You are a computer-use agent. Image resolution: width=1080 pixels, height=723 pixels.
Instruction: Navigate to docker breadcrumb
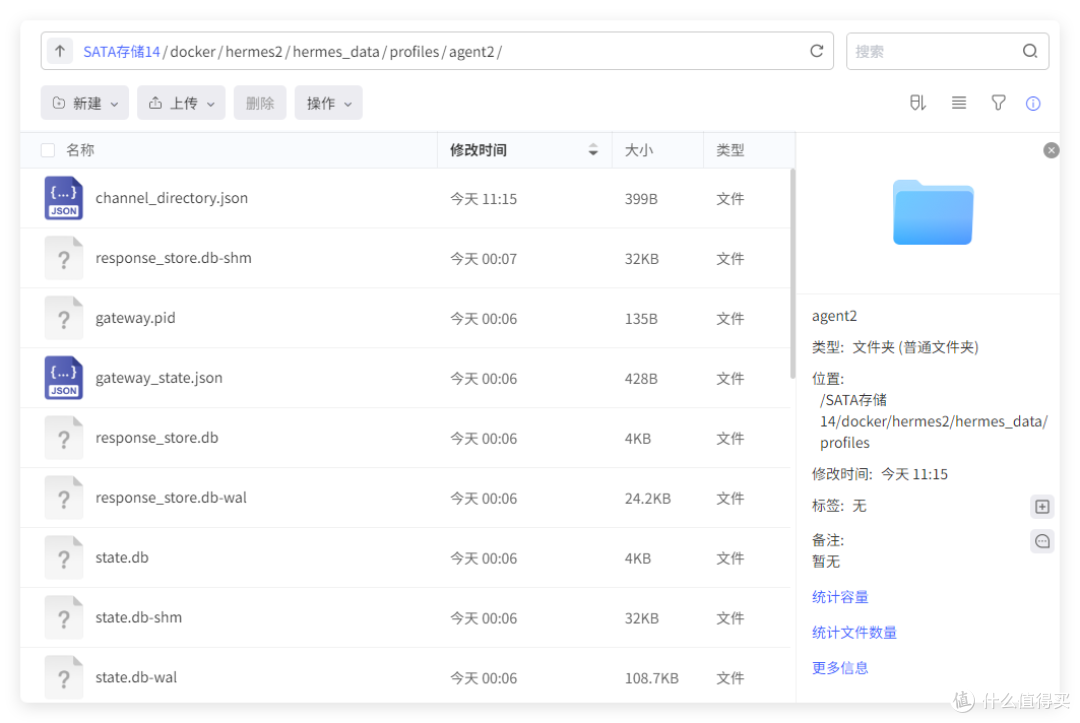coord(193,52)
